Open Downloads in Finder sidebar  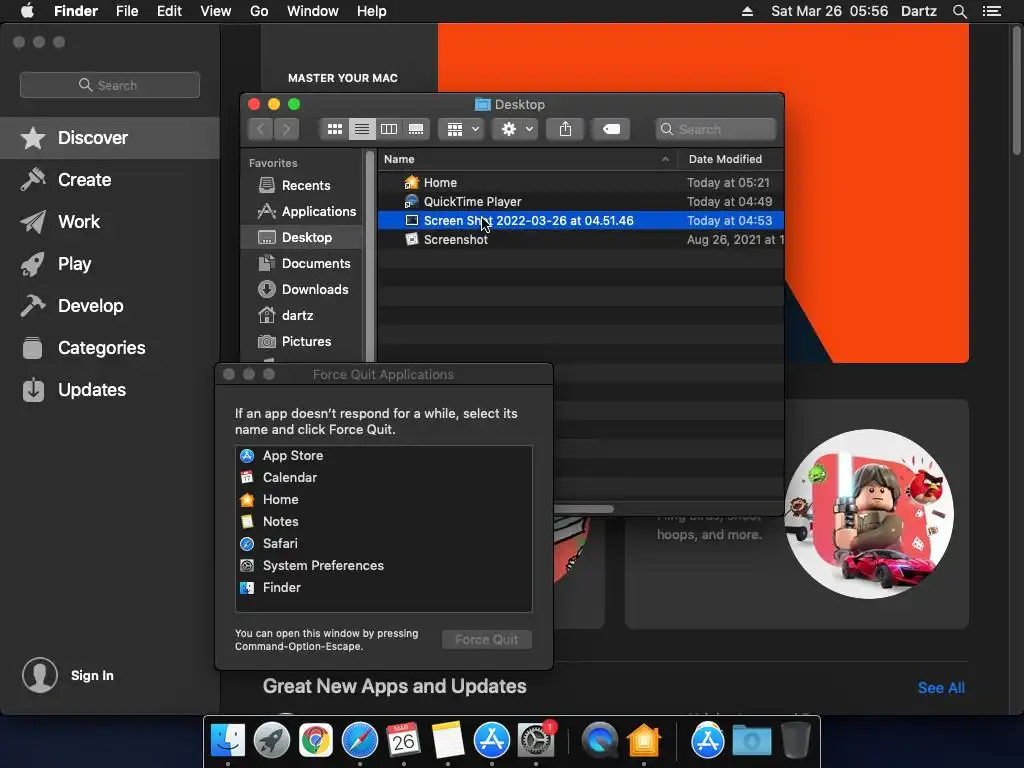301,289
